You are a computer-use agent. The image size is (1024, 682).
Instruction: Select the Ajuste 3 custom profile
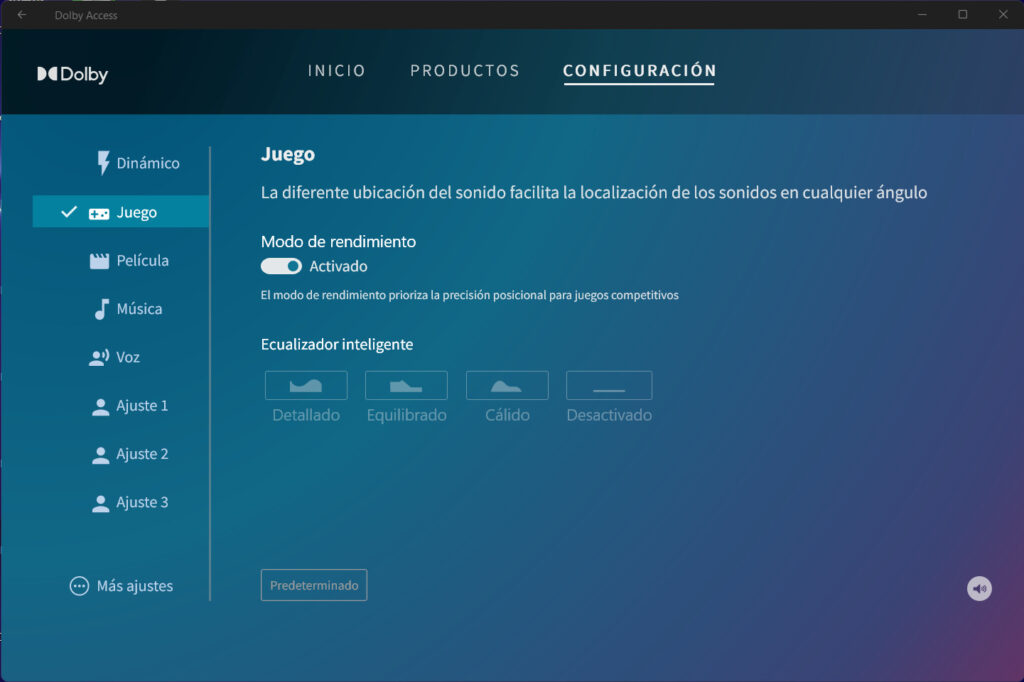click(x=129, y=502)
